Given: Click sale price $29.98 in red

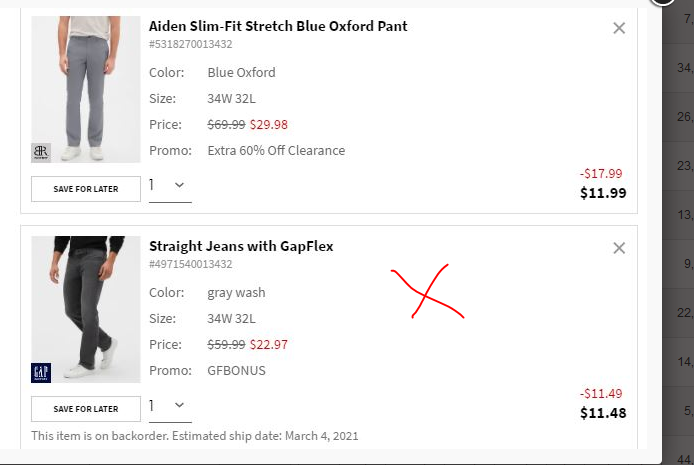Looking at the screenshot, I should [x=269, y=125].
